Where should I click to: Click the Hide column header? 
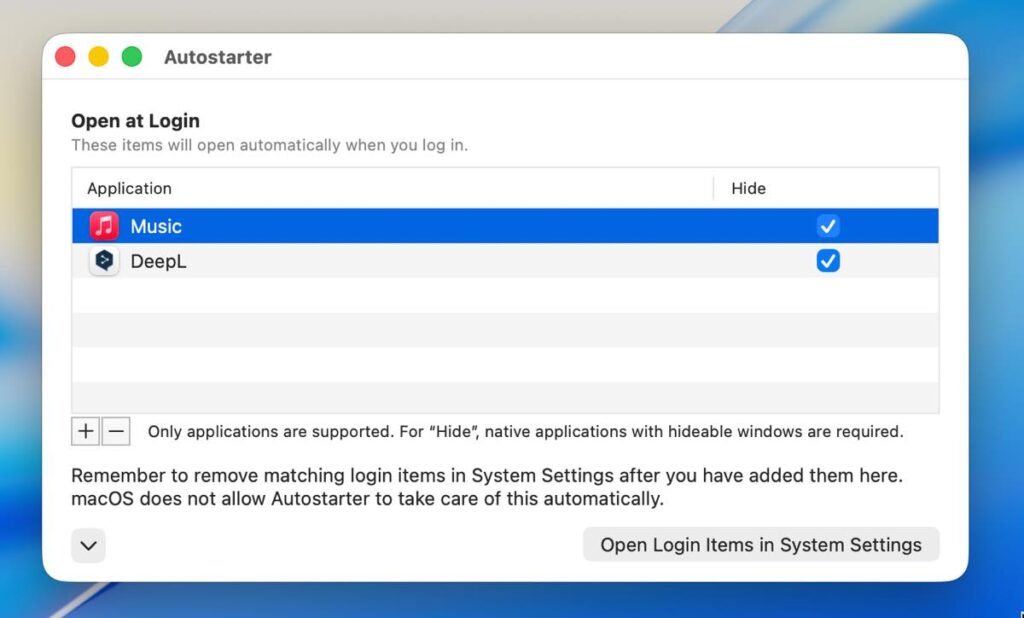[x=748, y=188]
